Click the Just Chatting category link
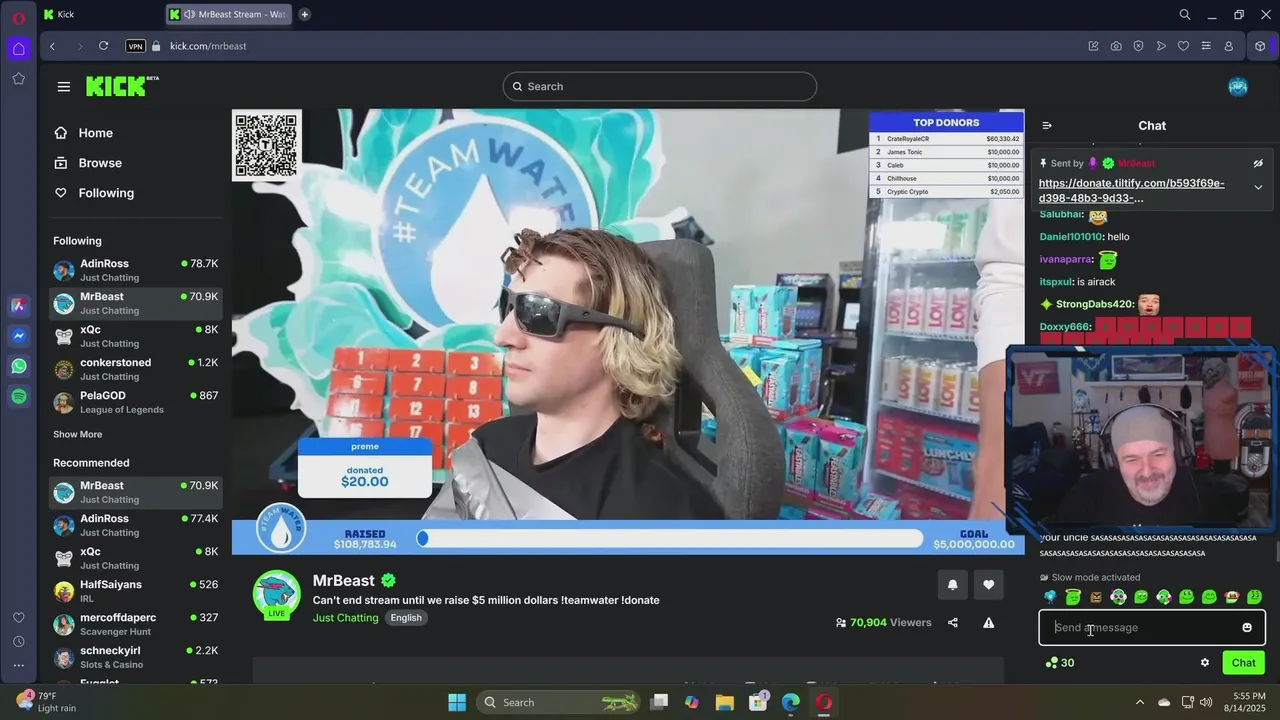Viewport: 1280px width, 720px height. tap(346, 618)
